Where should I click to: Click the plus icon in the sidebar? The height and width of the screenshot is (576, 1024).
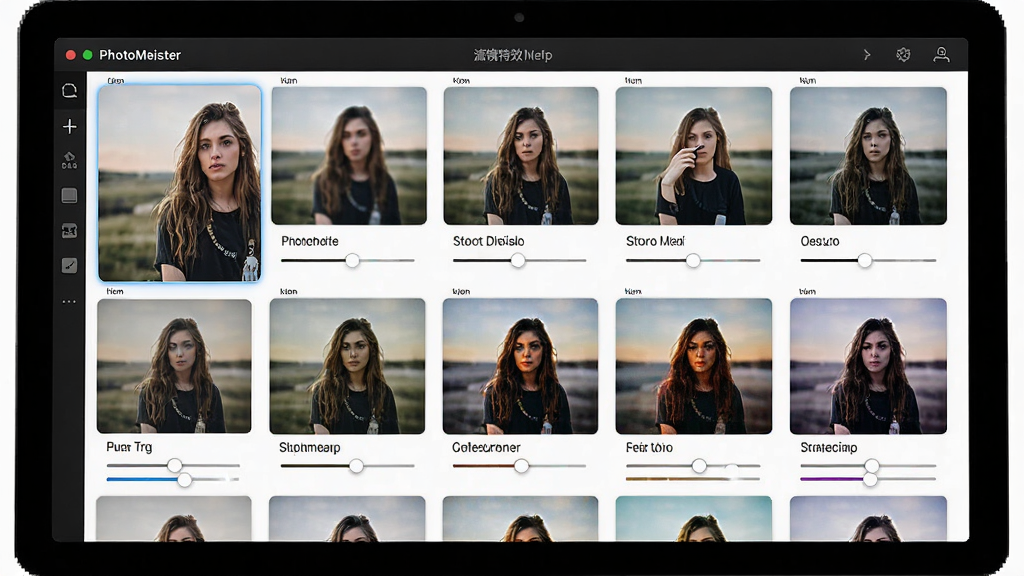pos(69,126)
